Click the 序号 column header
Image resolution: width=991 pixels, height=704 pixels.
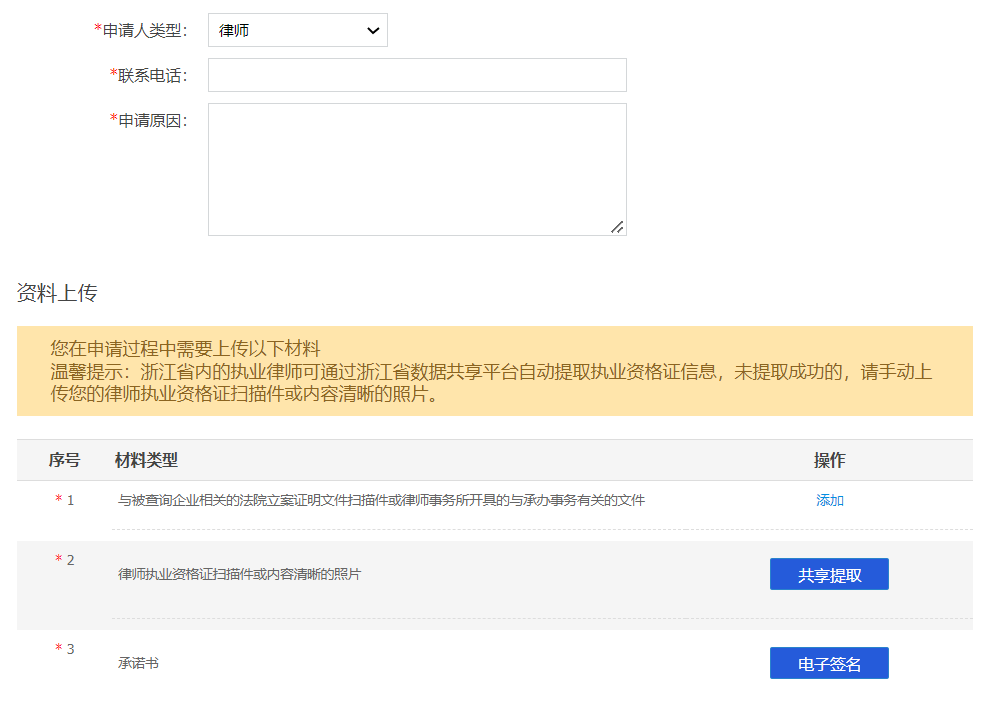point(64,460)
